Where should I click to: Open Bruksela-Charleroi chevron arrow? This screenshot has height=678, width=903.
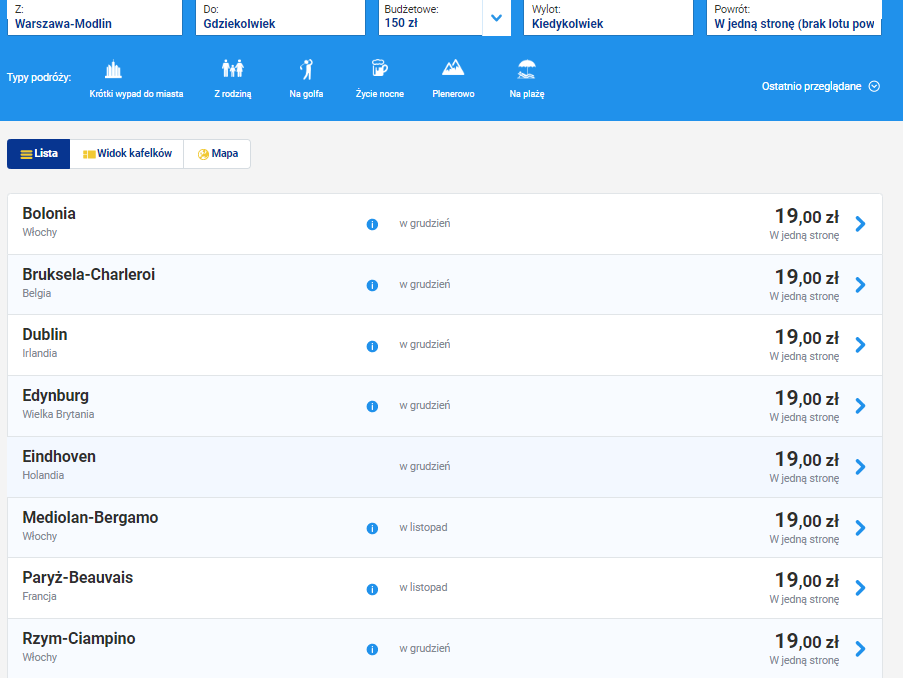coord(860,285)
